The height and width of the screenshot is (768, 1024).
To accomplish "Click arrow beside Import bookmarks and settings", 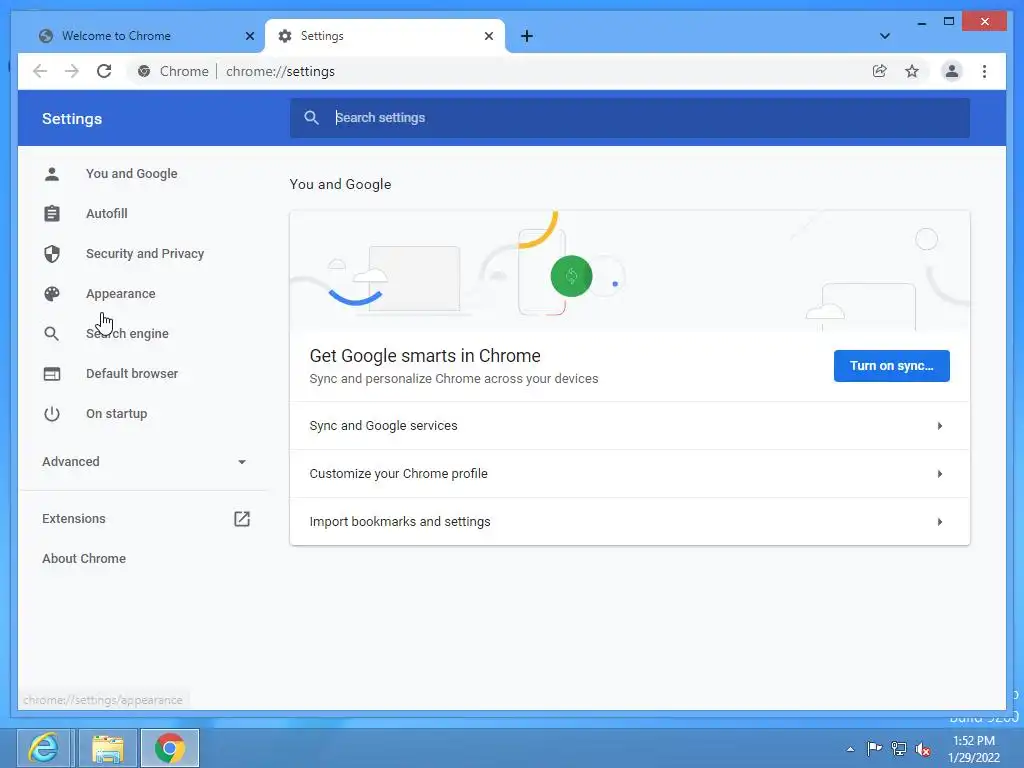I will coord(940,522).
